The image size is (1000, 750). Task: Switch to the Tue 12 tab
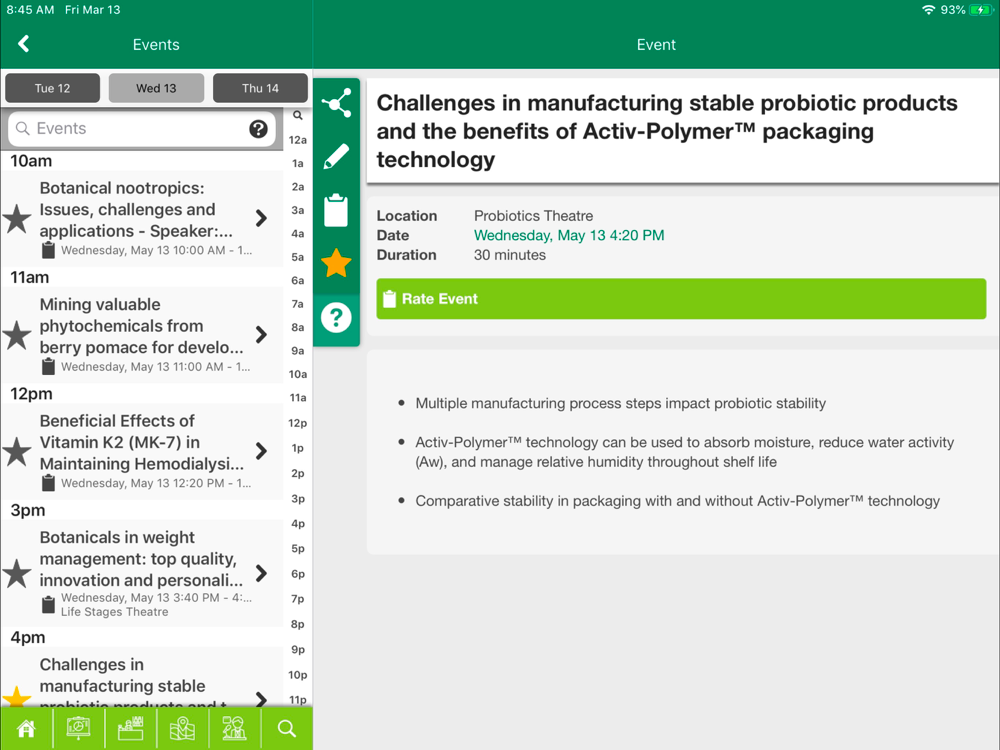52,88
